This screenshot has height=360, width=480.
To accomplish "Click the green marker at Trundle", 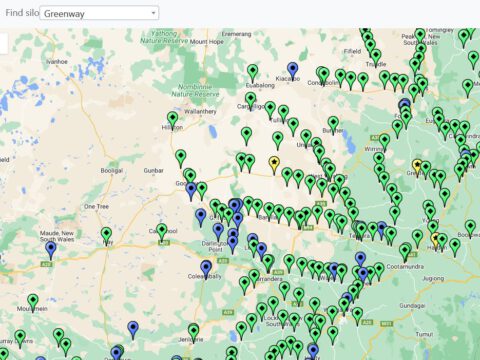I will pyautogui.click(x=376, y=58).
